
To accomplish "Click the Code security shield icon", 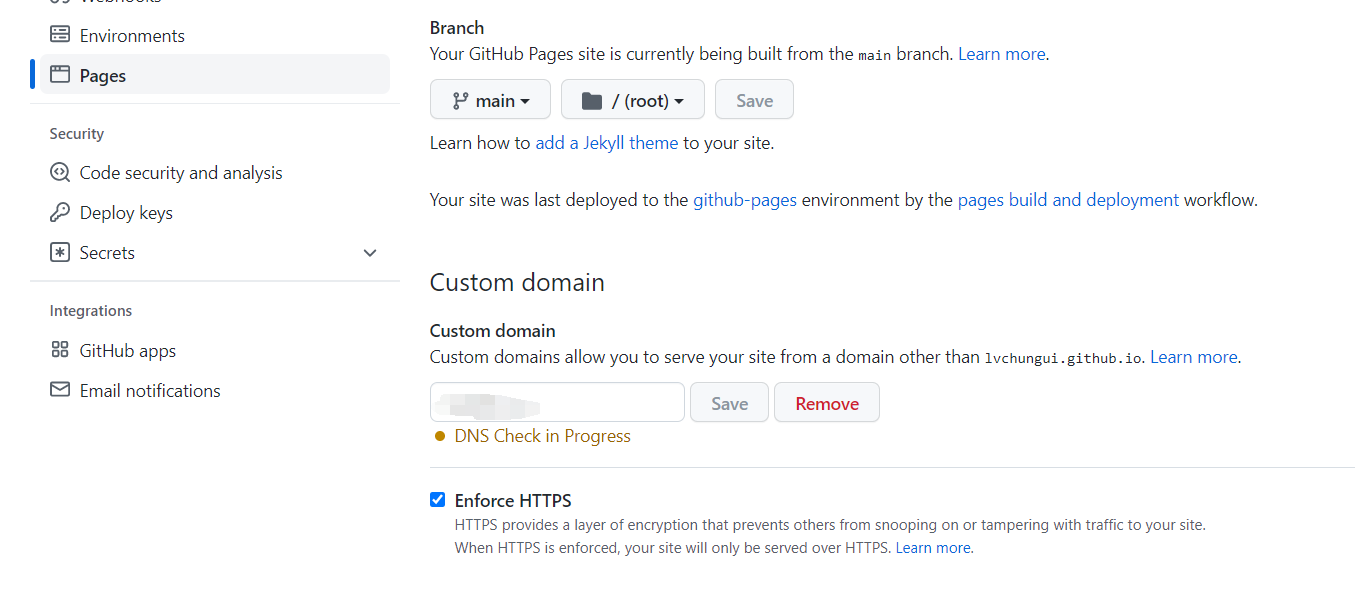I will pos(60,173).
